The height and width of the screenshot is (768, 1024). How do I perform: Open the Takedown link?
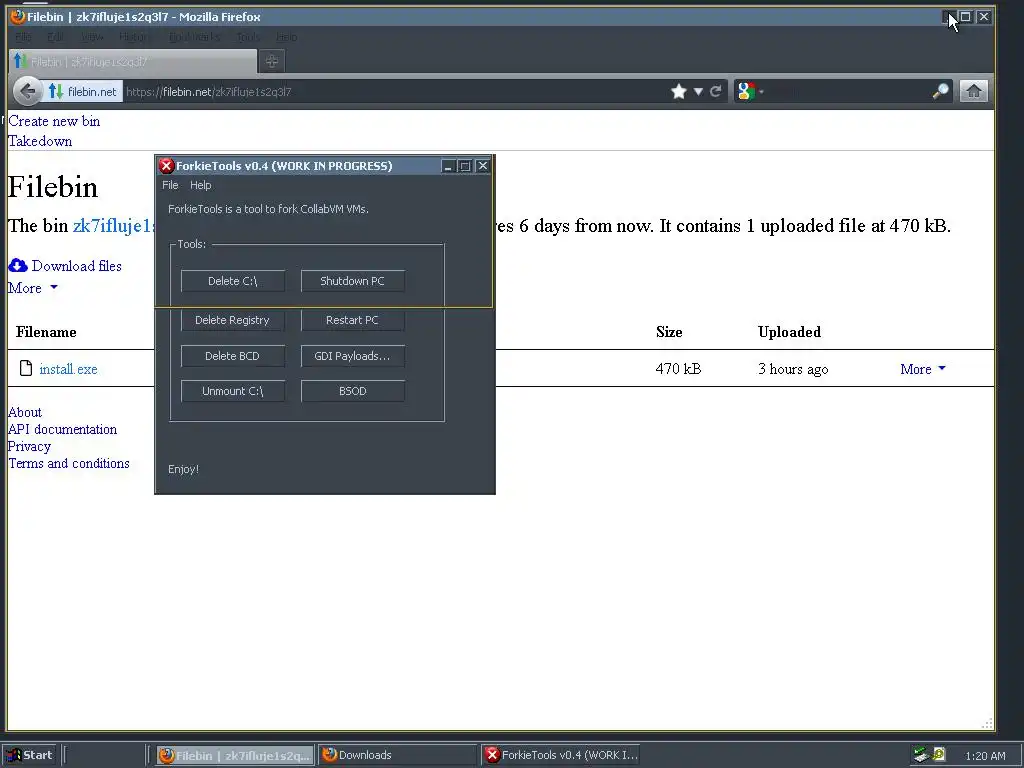(40, 141)
